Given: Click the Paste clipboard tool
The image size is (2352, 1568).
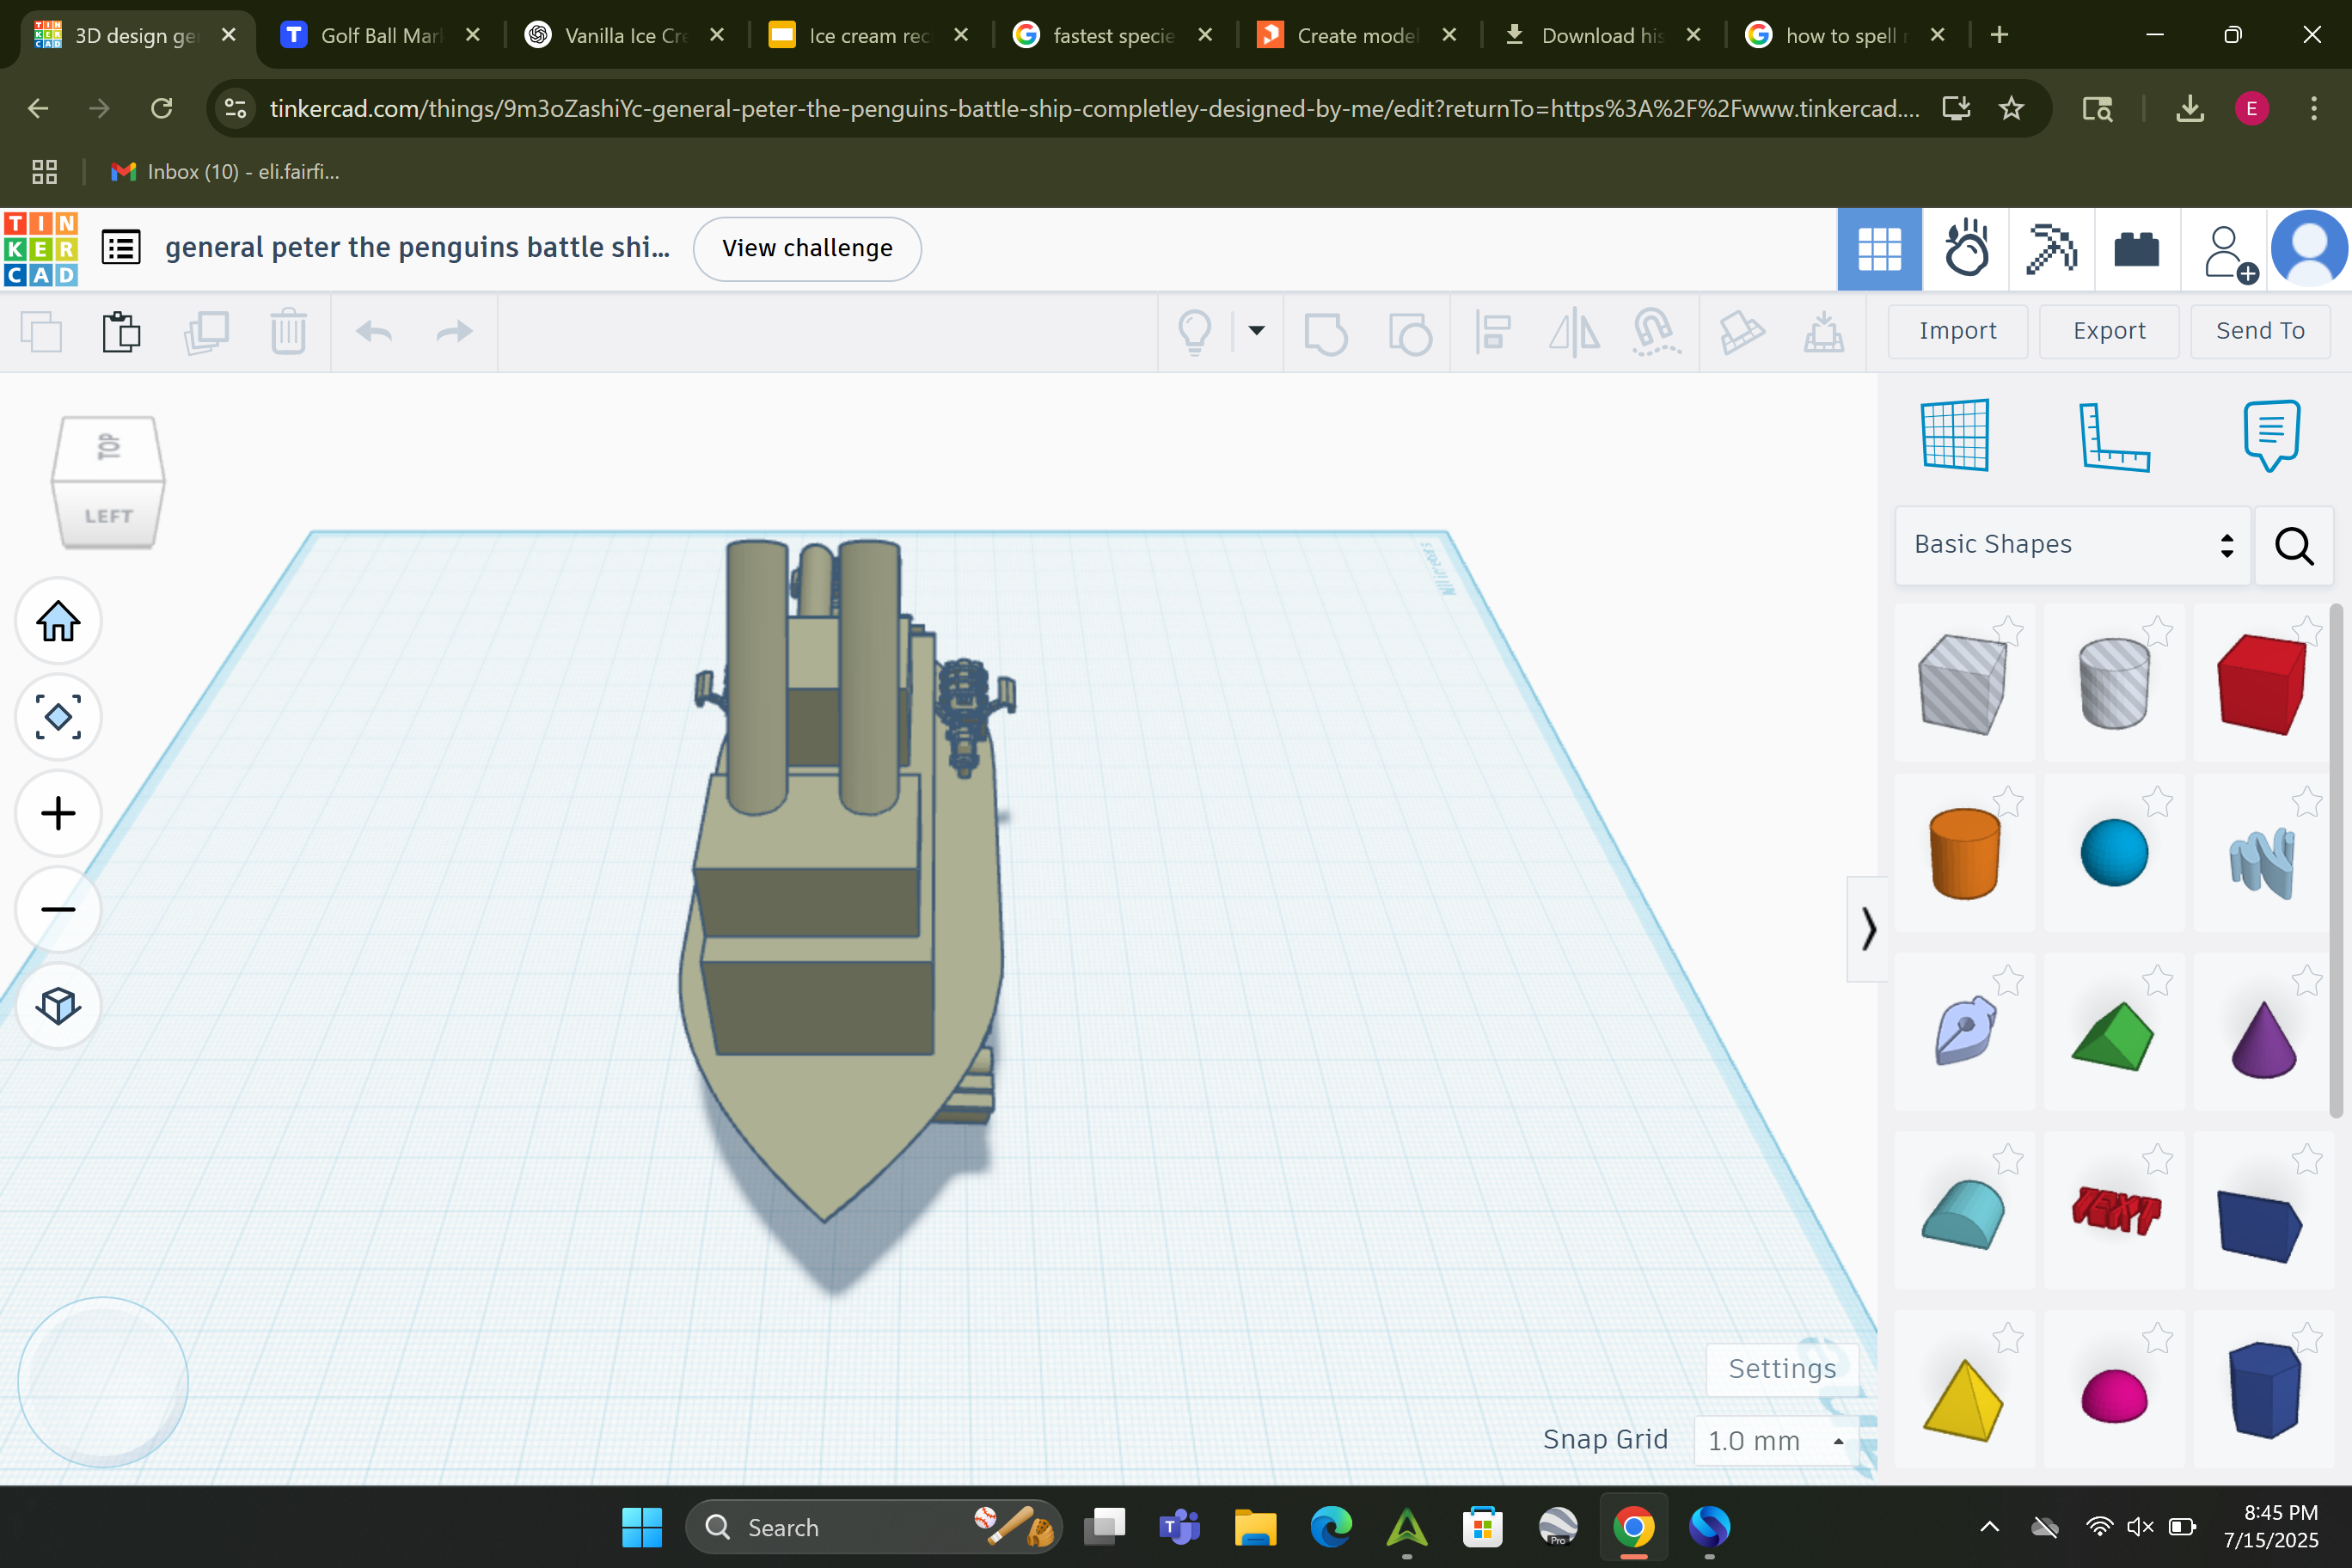Looking at the screenshot, I should 122,332.
